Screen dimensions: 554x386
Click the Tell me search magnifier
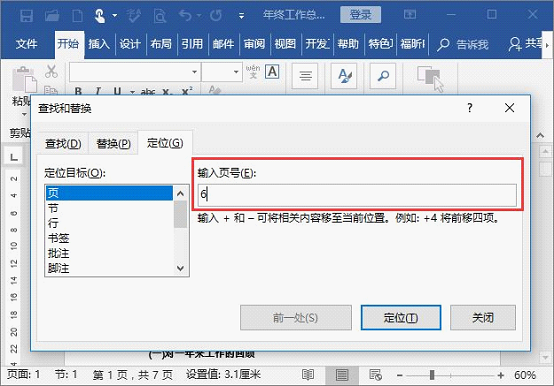(x=443, y=44)
